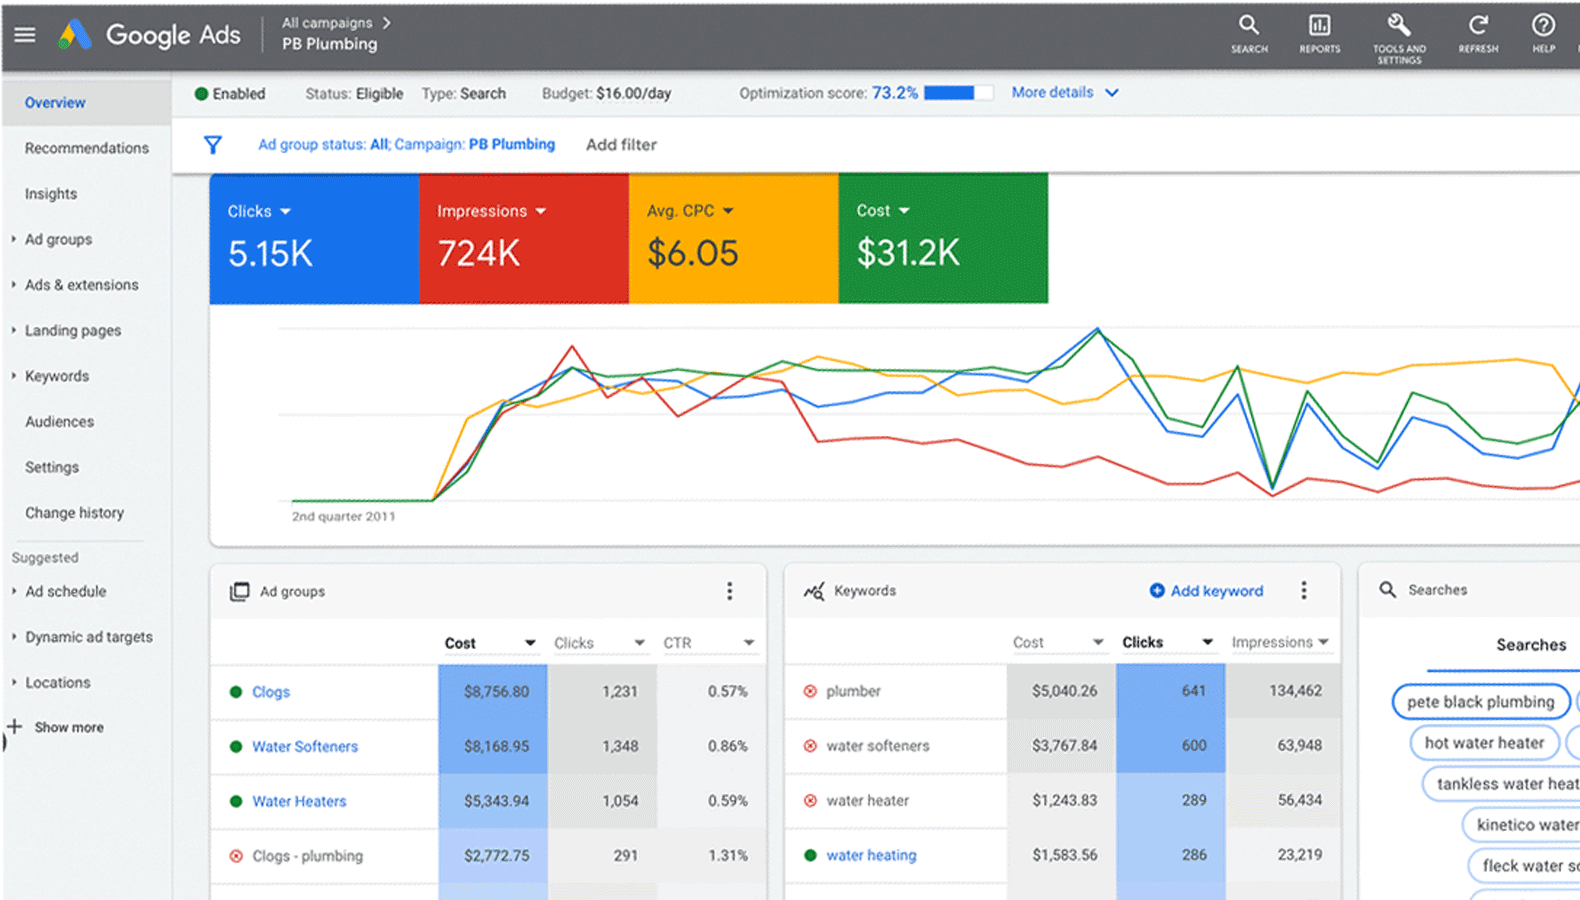Click the $8,756.80 cost cell

[493, 691]
